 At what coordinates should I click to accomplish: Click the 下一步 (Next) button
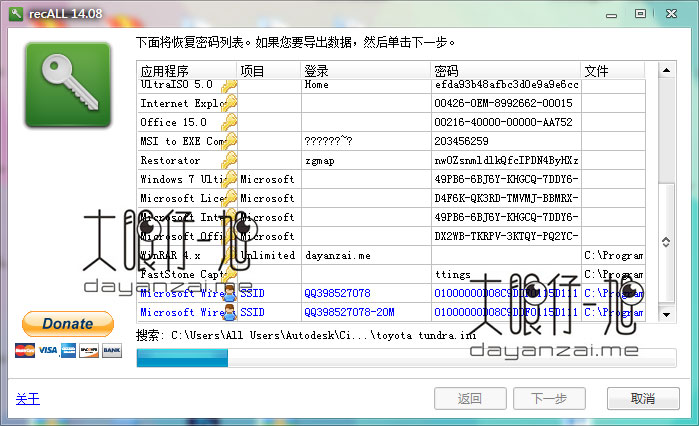549,398
